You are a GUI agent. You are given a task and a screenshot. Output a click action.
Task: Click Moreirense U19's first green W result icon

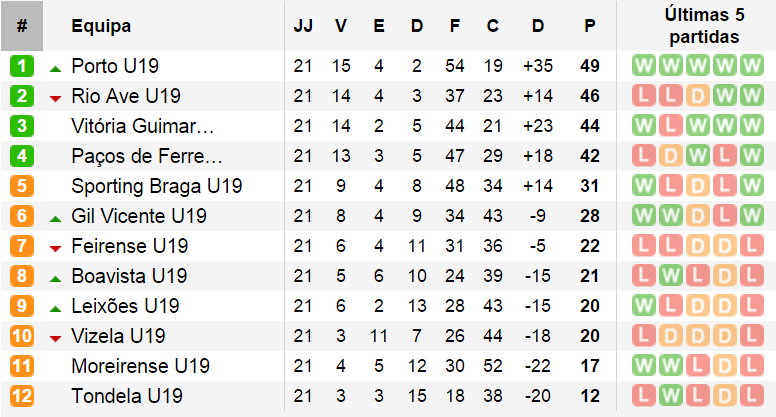click(x=643, y=366)
